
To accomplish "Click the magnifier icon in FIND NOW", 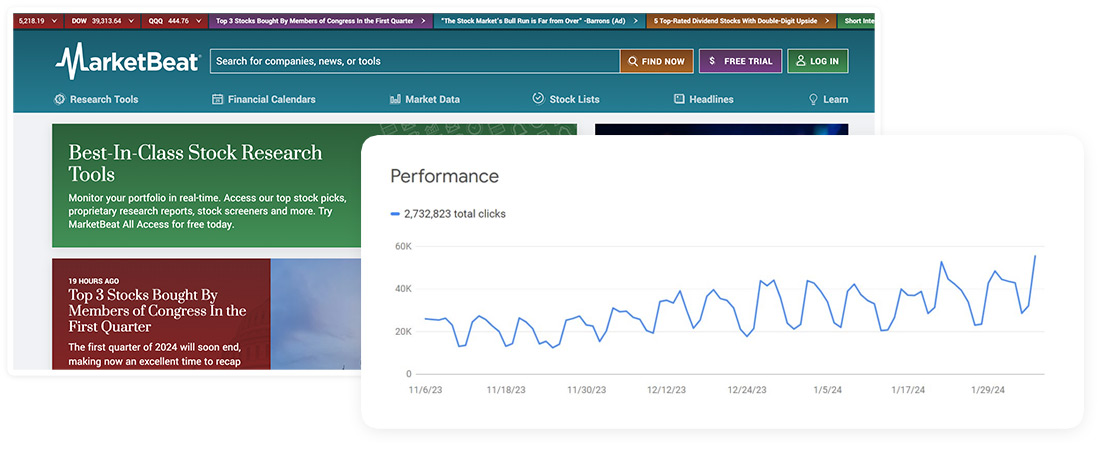I will tap(633, 61).
